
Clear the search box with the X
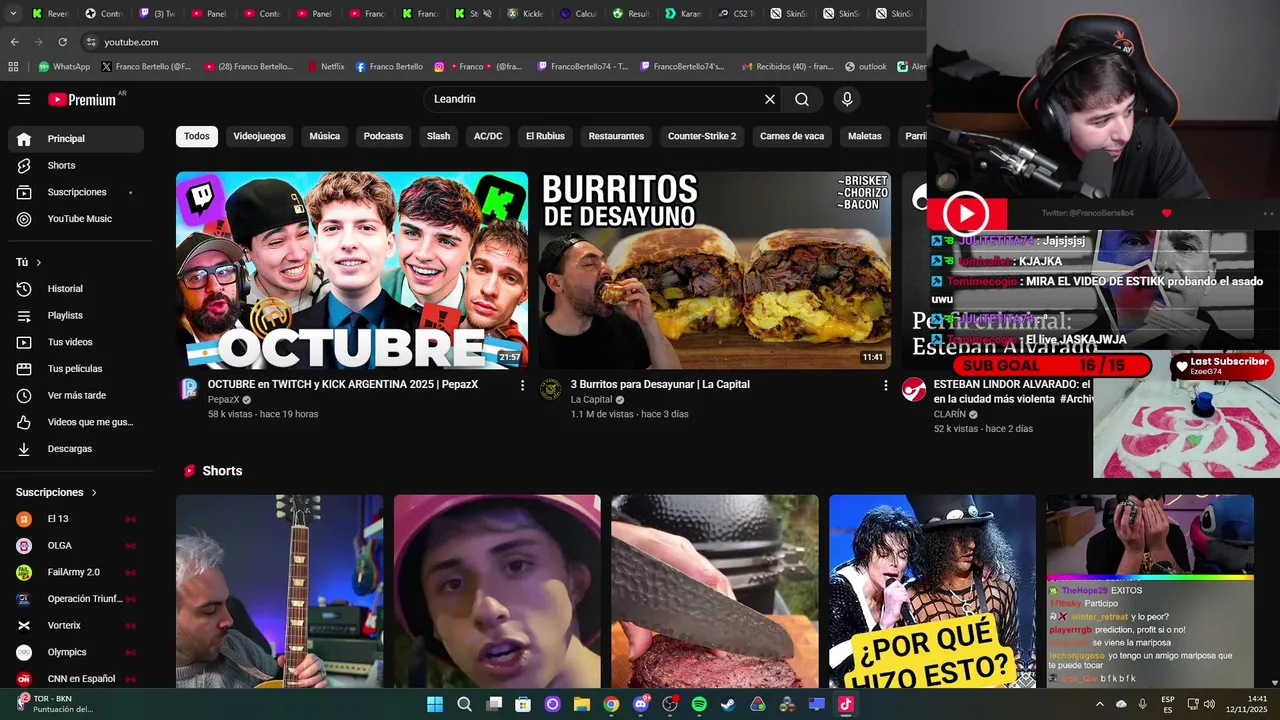tap(770, 99)
